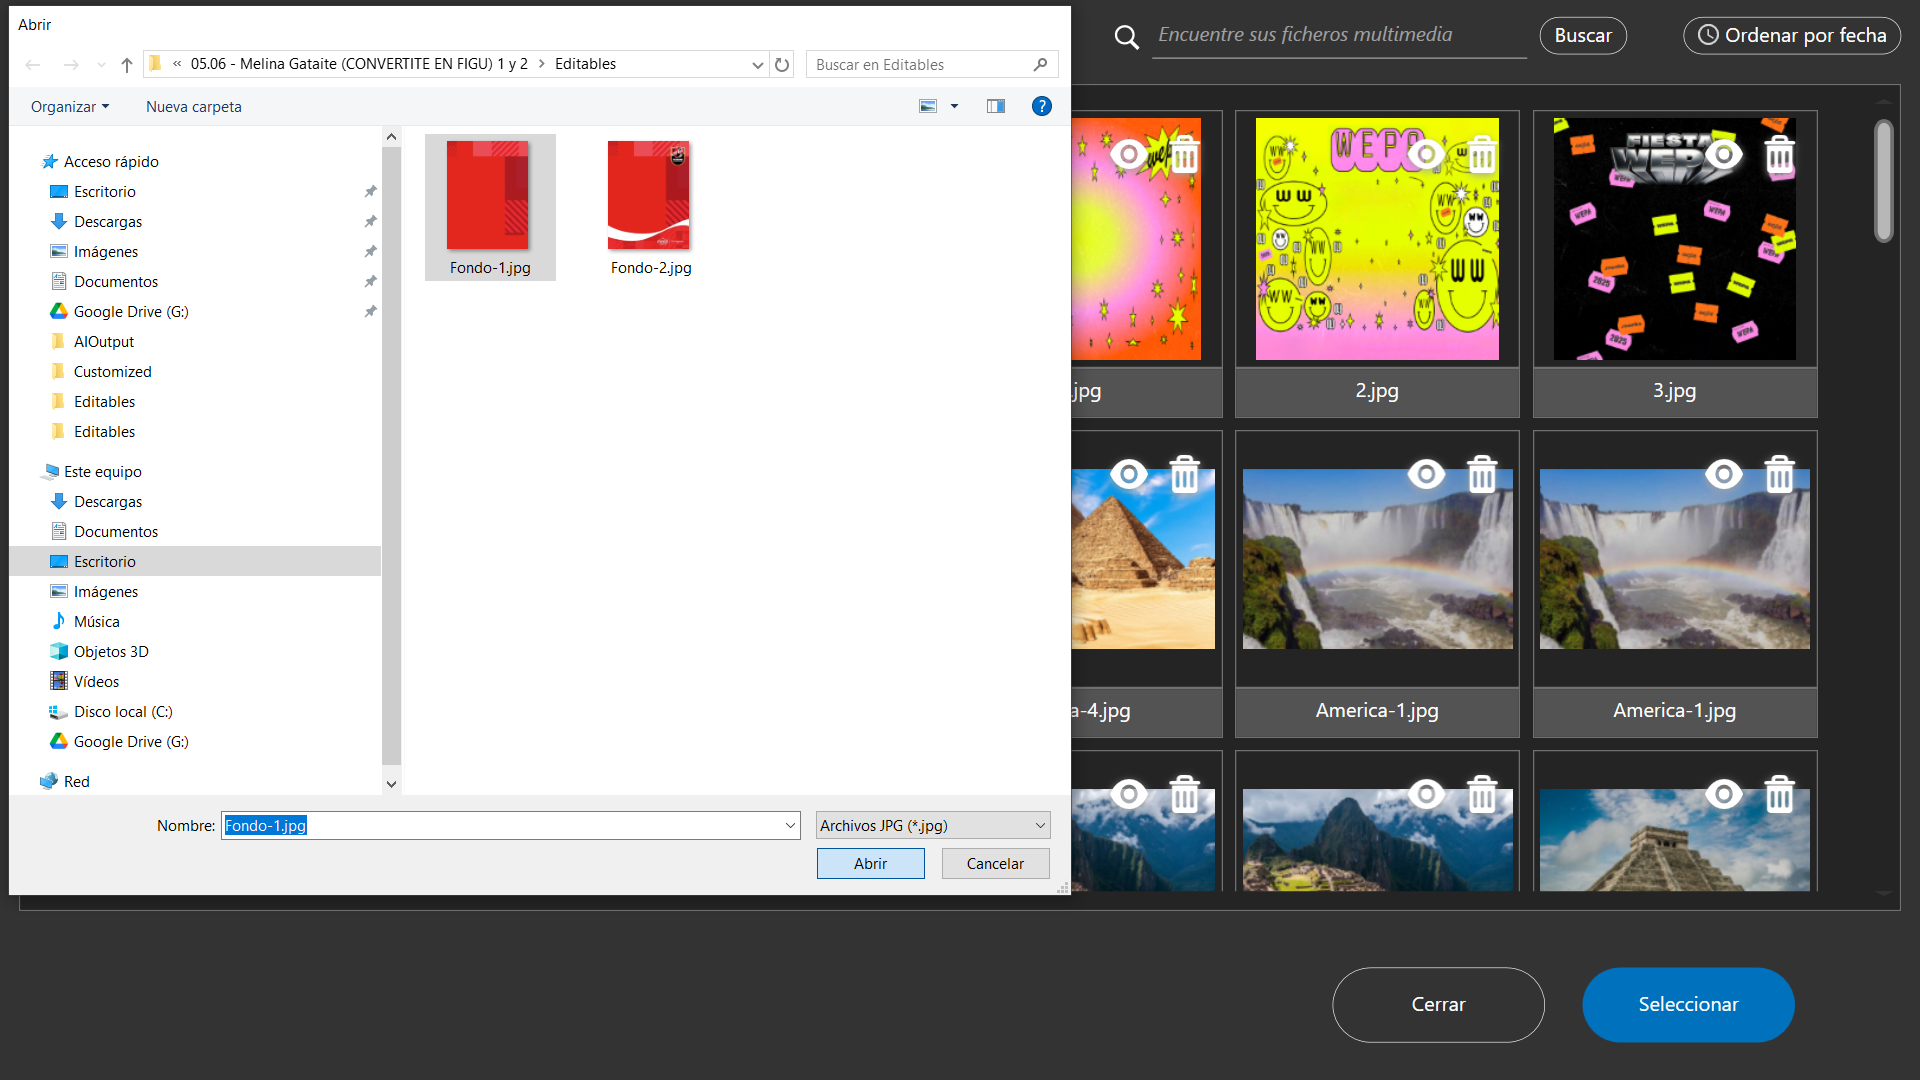Open the Customized folder
The width and height of the screenshot is (1920, 1080).
tap(112, 372)
